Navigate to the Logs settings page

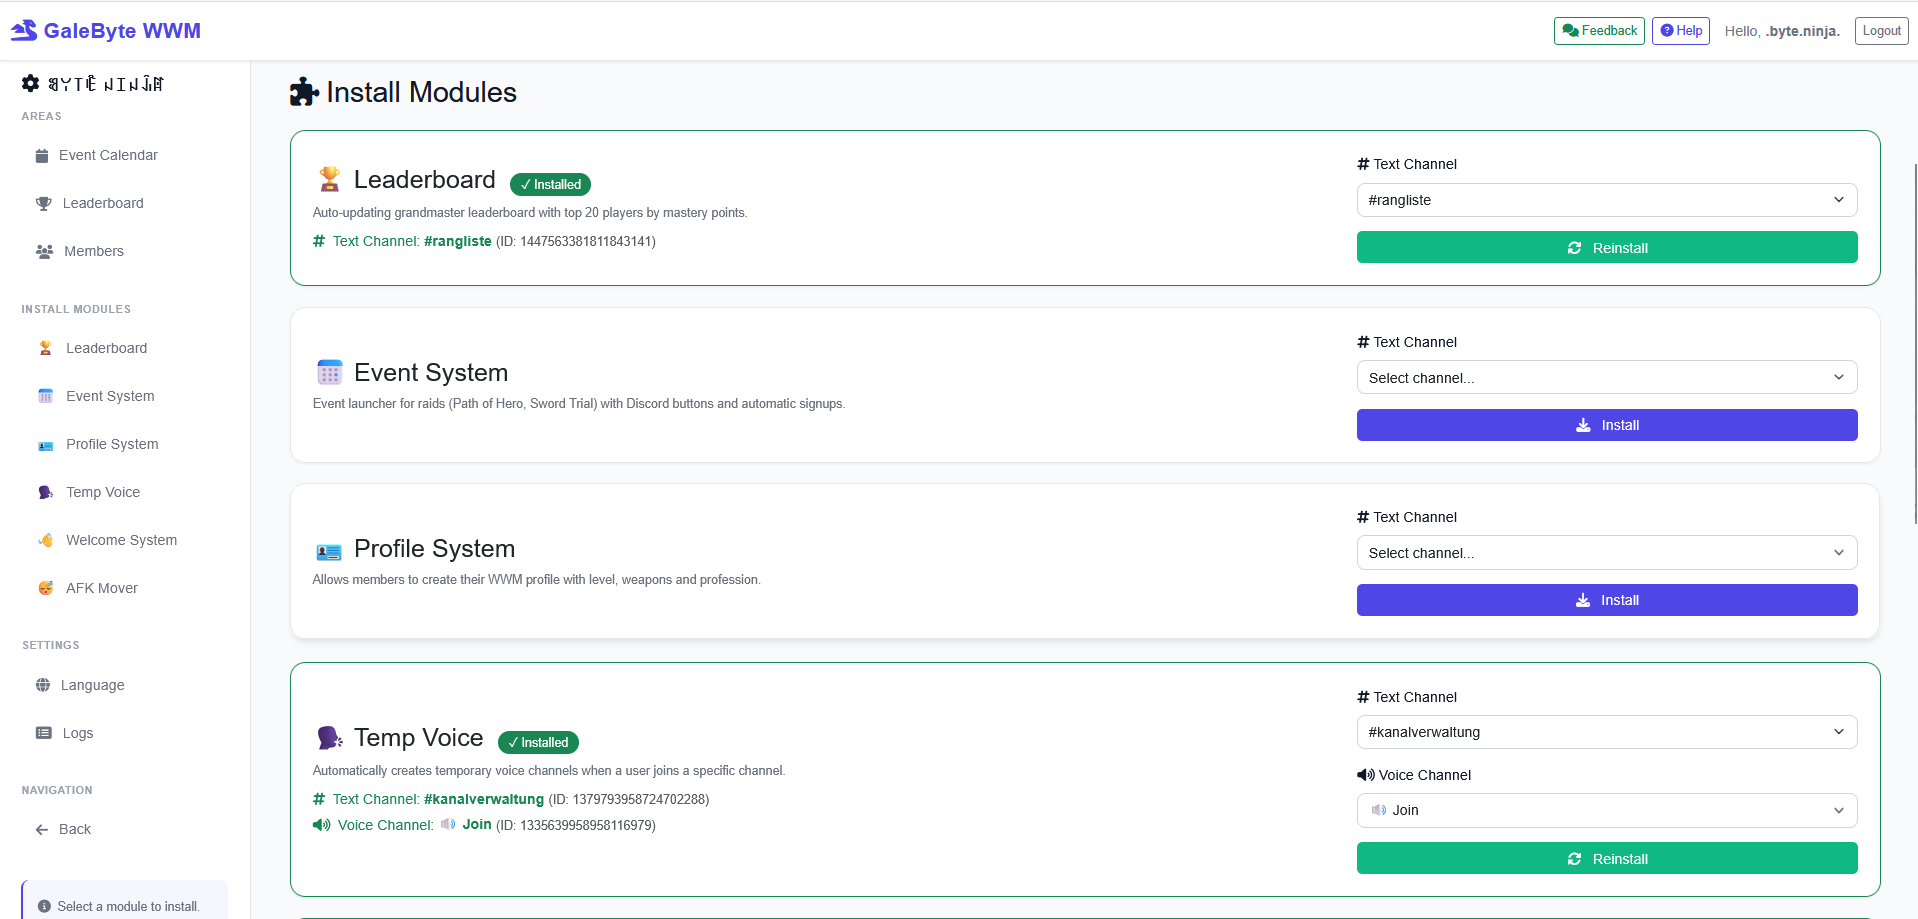(x=76, y=733)
